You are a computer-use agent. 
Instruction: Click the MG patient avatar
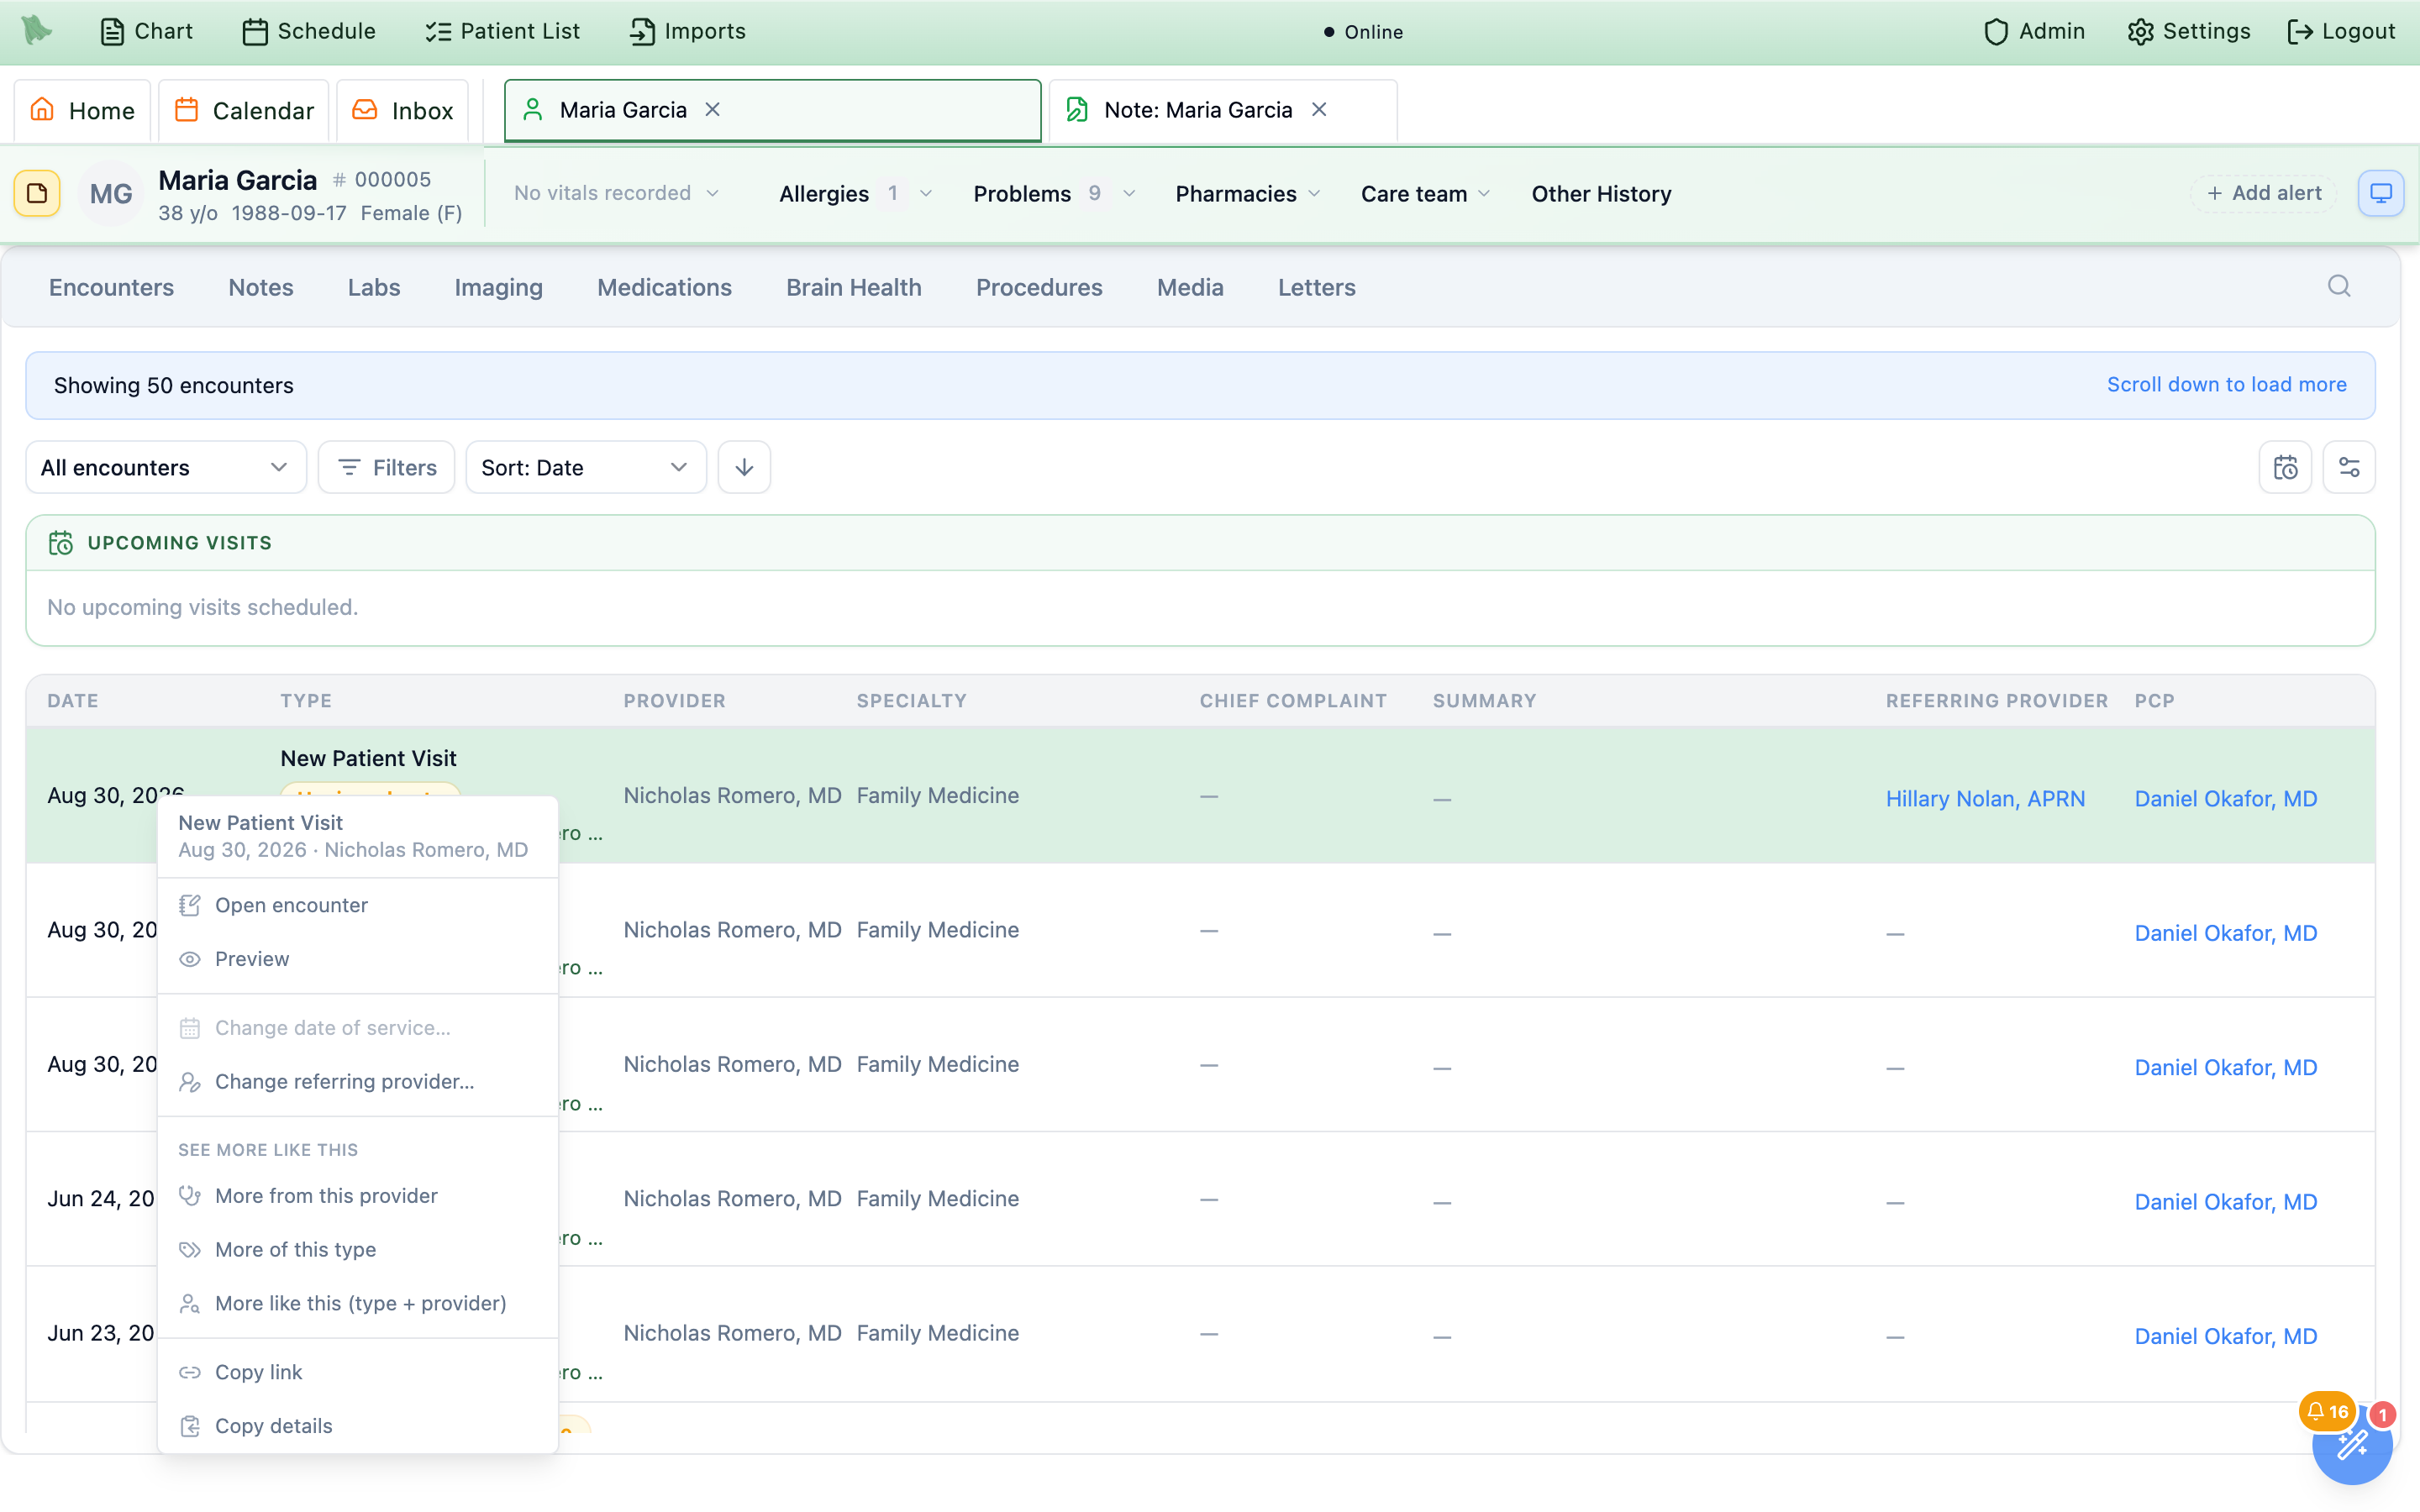tap(110, 194)
